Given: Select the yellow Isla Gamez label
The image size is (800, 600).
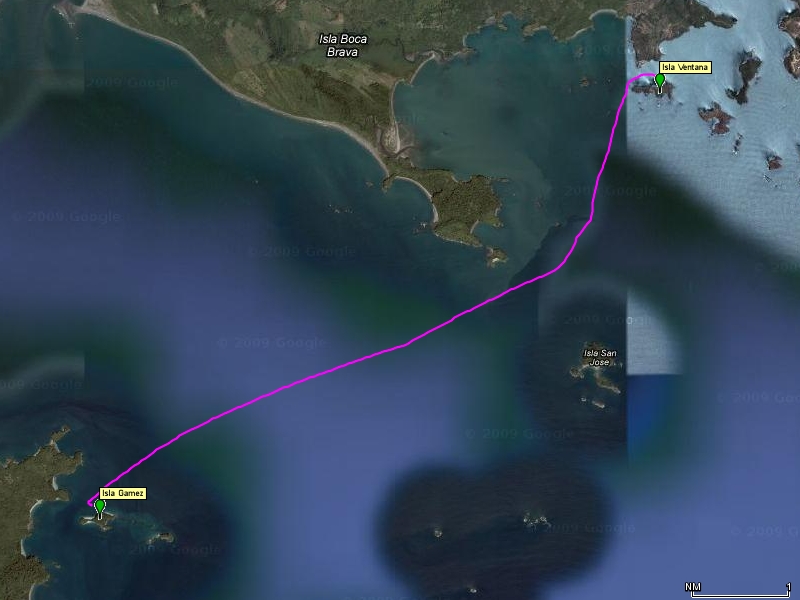Looking at the screenshot, I should pos(122,493).
